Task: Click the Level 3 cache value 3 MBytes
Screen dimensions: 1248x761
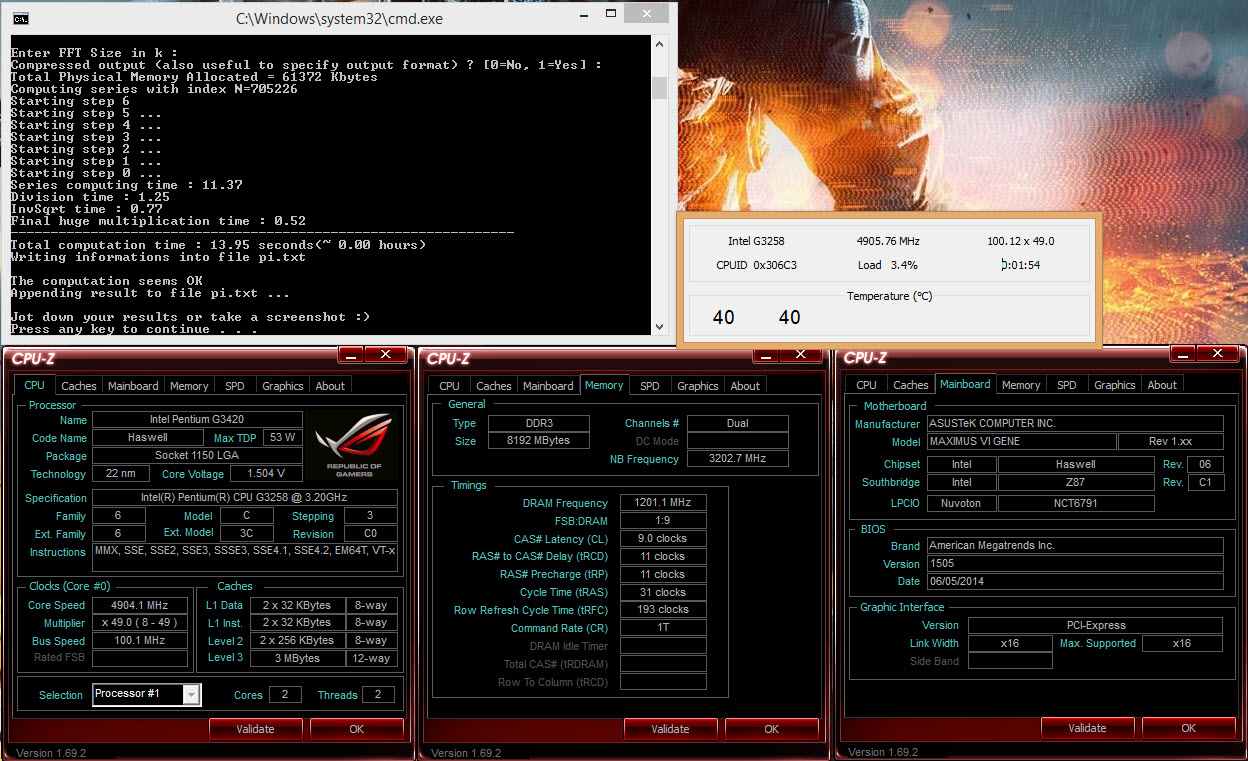Action: 298,659
